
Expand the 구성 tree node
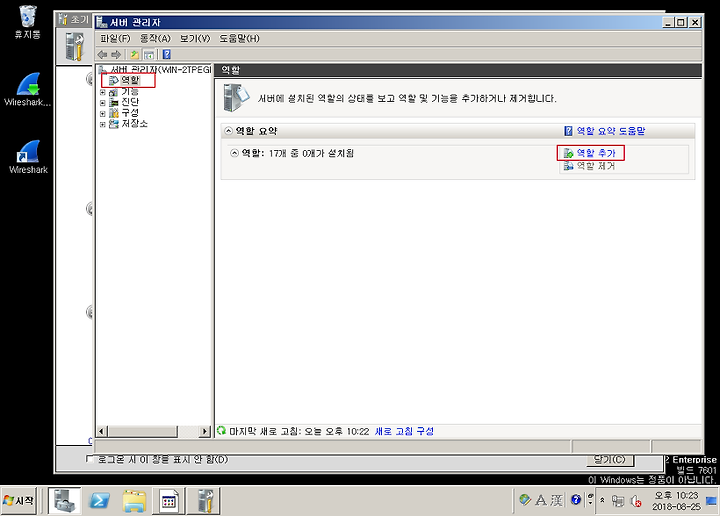coord(103,113)
